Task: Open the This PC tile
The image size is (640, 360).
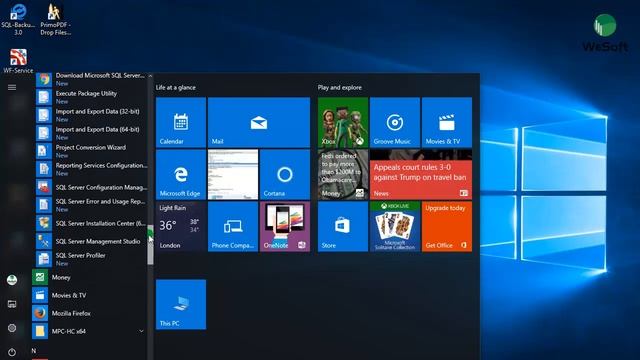Action: tap(181, 304)
